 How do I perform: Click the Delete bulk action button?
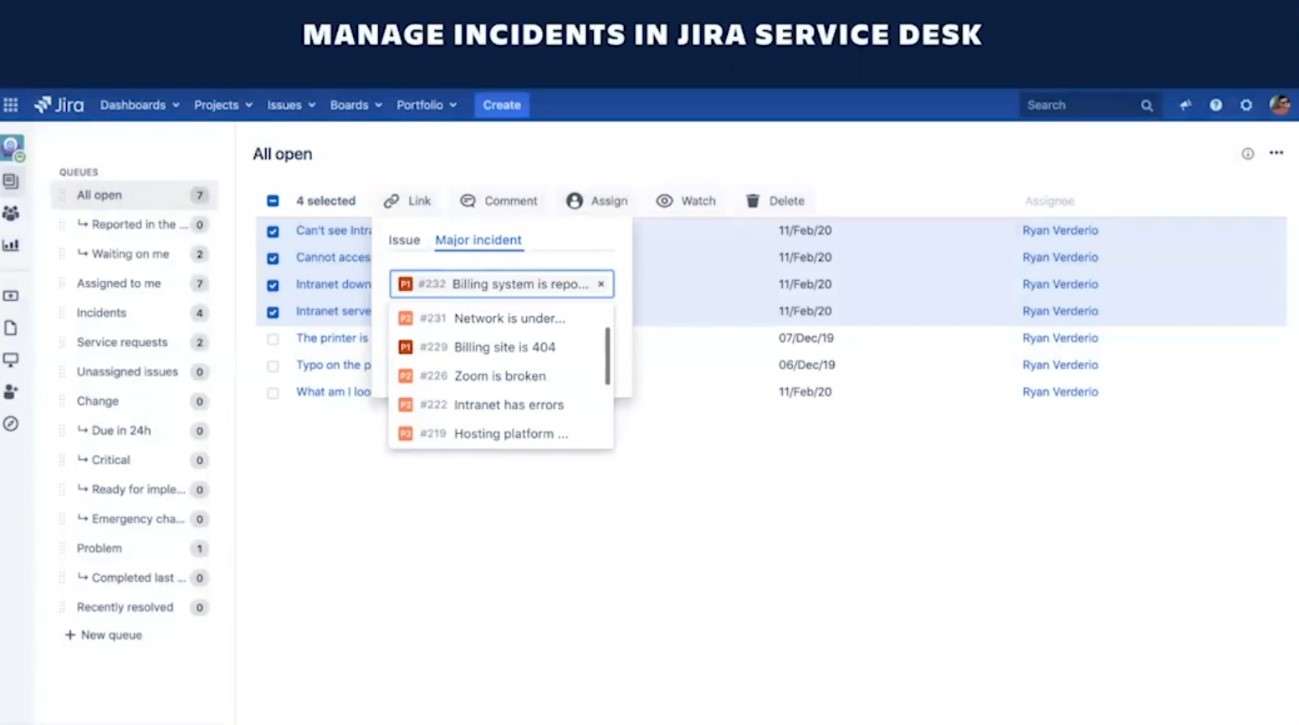click(775, 201)
